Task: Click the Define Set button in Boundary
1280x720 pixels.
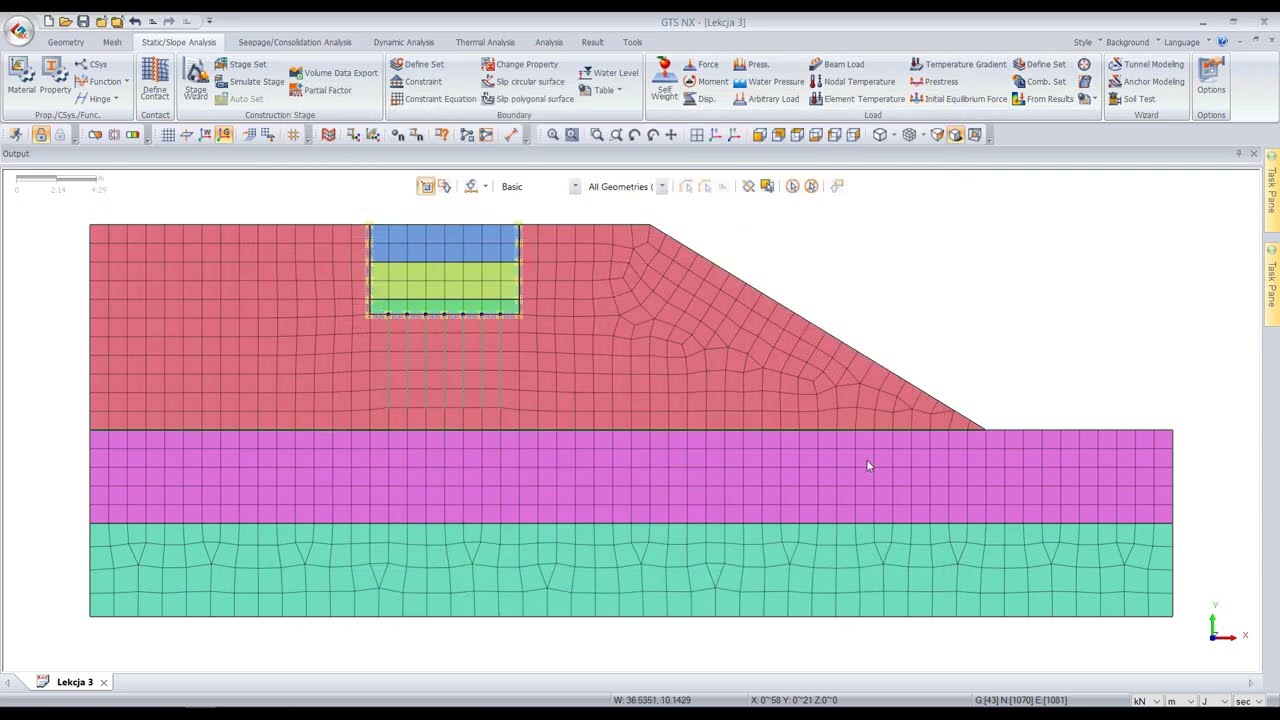Action: click(x=417, y=64)
